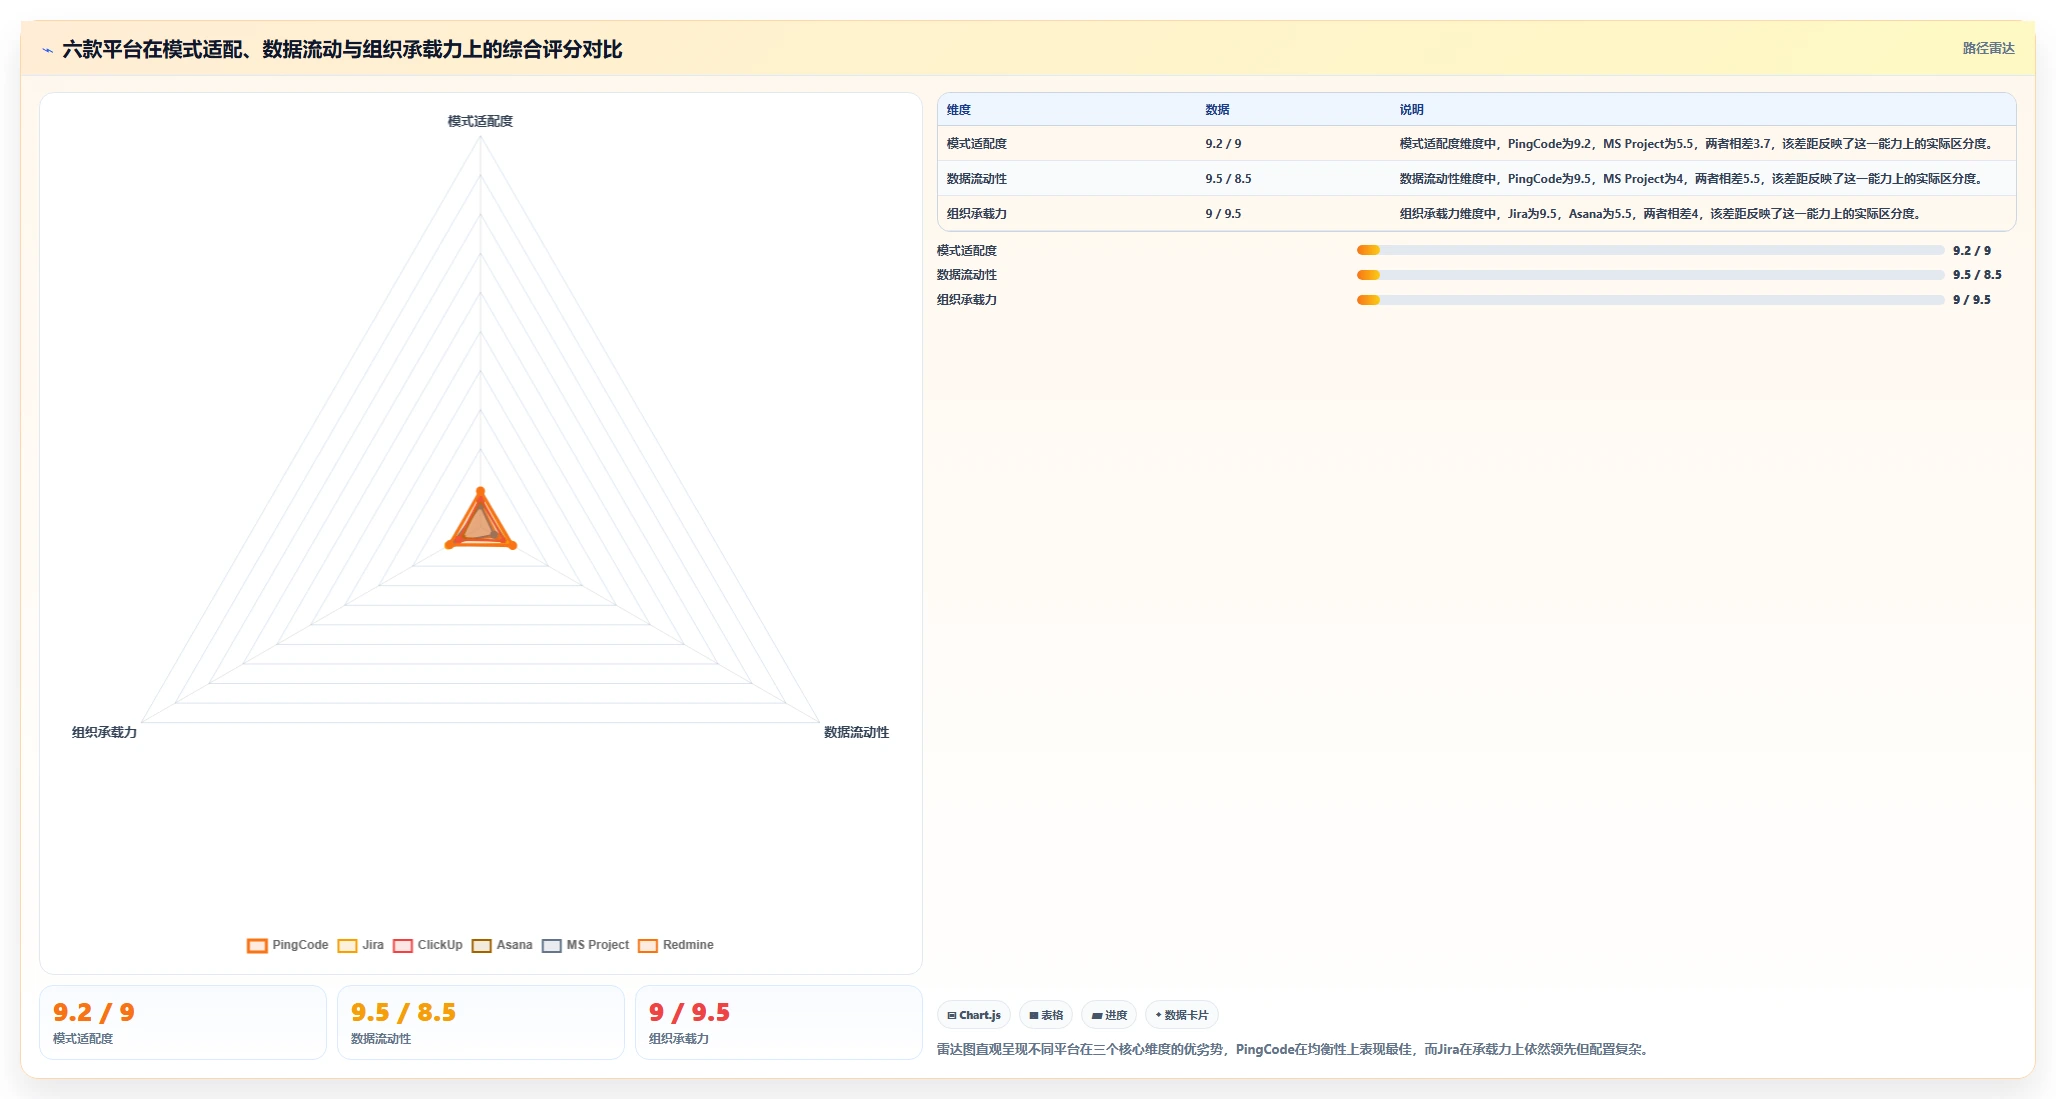
Task: Click the Chart.js tag chip
Action: 974,1015
